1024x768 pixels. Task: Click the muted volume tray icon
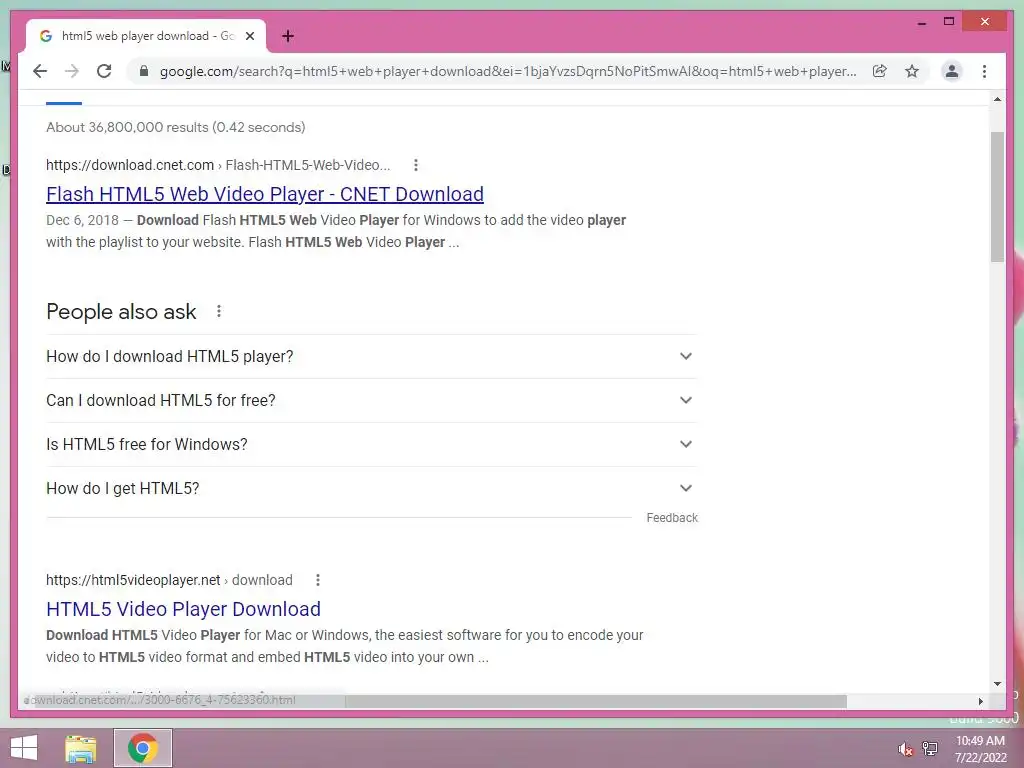point(905,749)
